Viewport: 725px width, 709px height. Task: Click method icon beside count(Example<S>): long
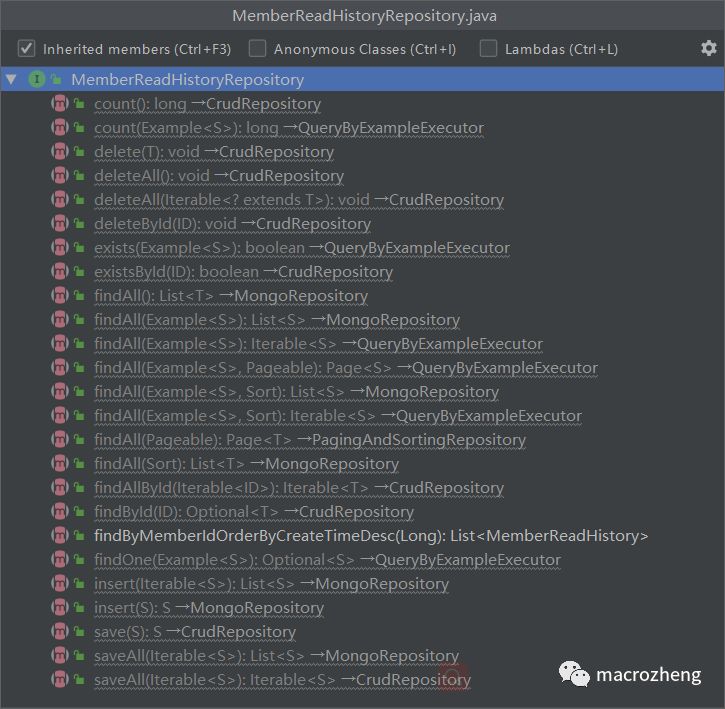tap(60, 128)
